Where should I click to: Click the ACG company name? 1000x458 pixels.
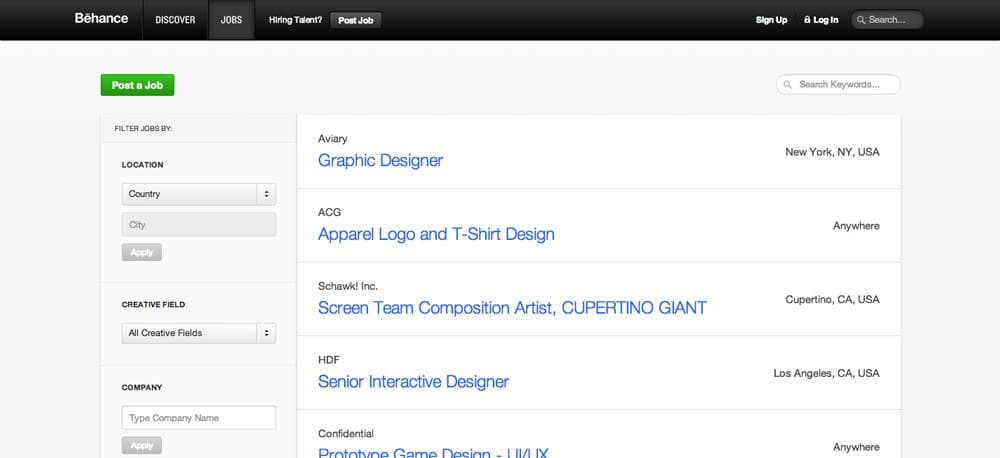click(x=329, y=212)
